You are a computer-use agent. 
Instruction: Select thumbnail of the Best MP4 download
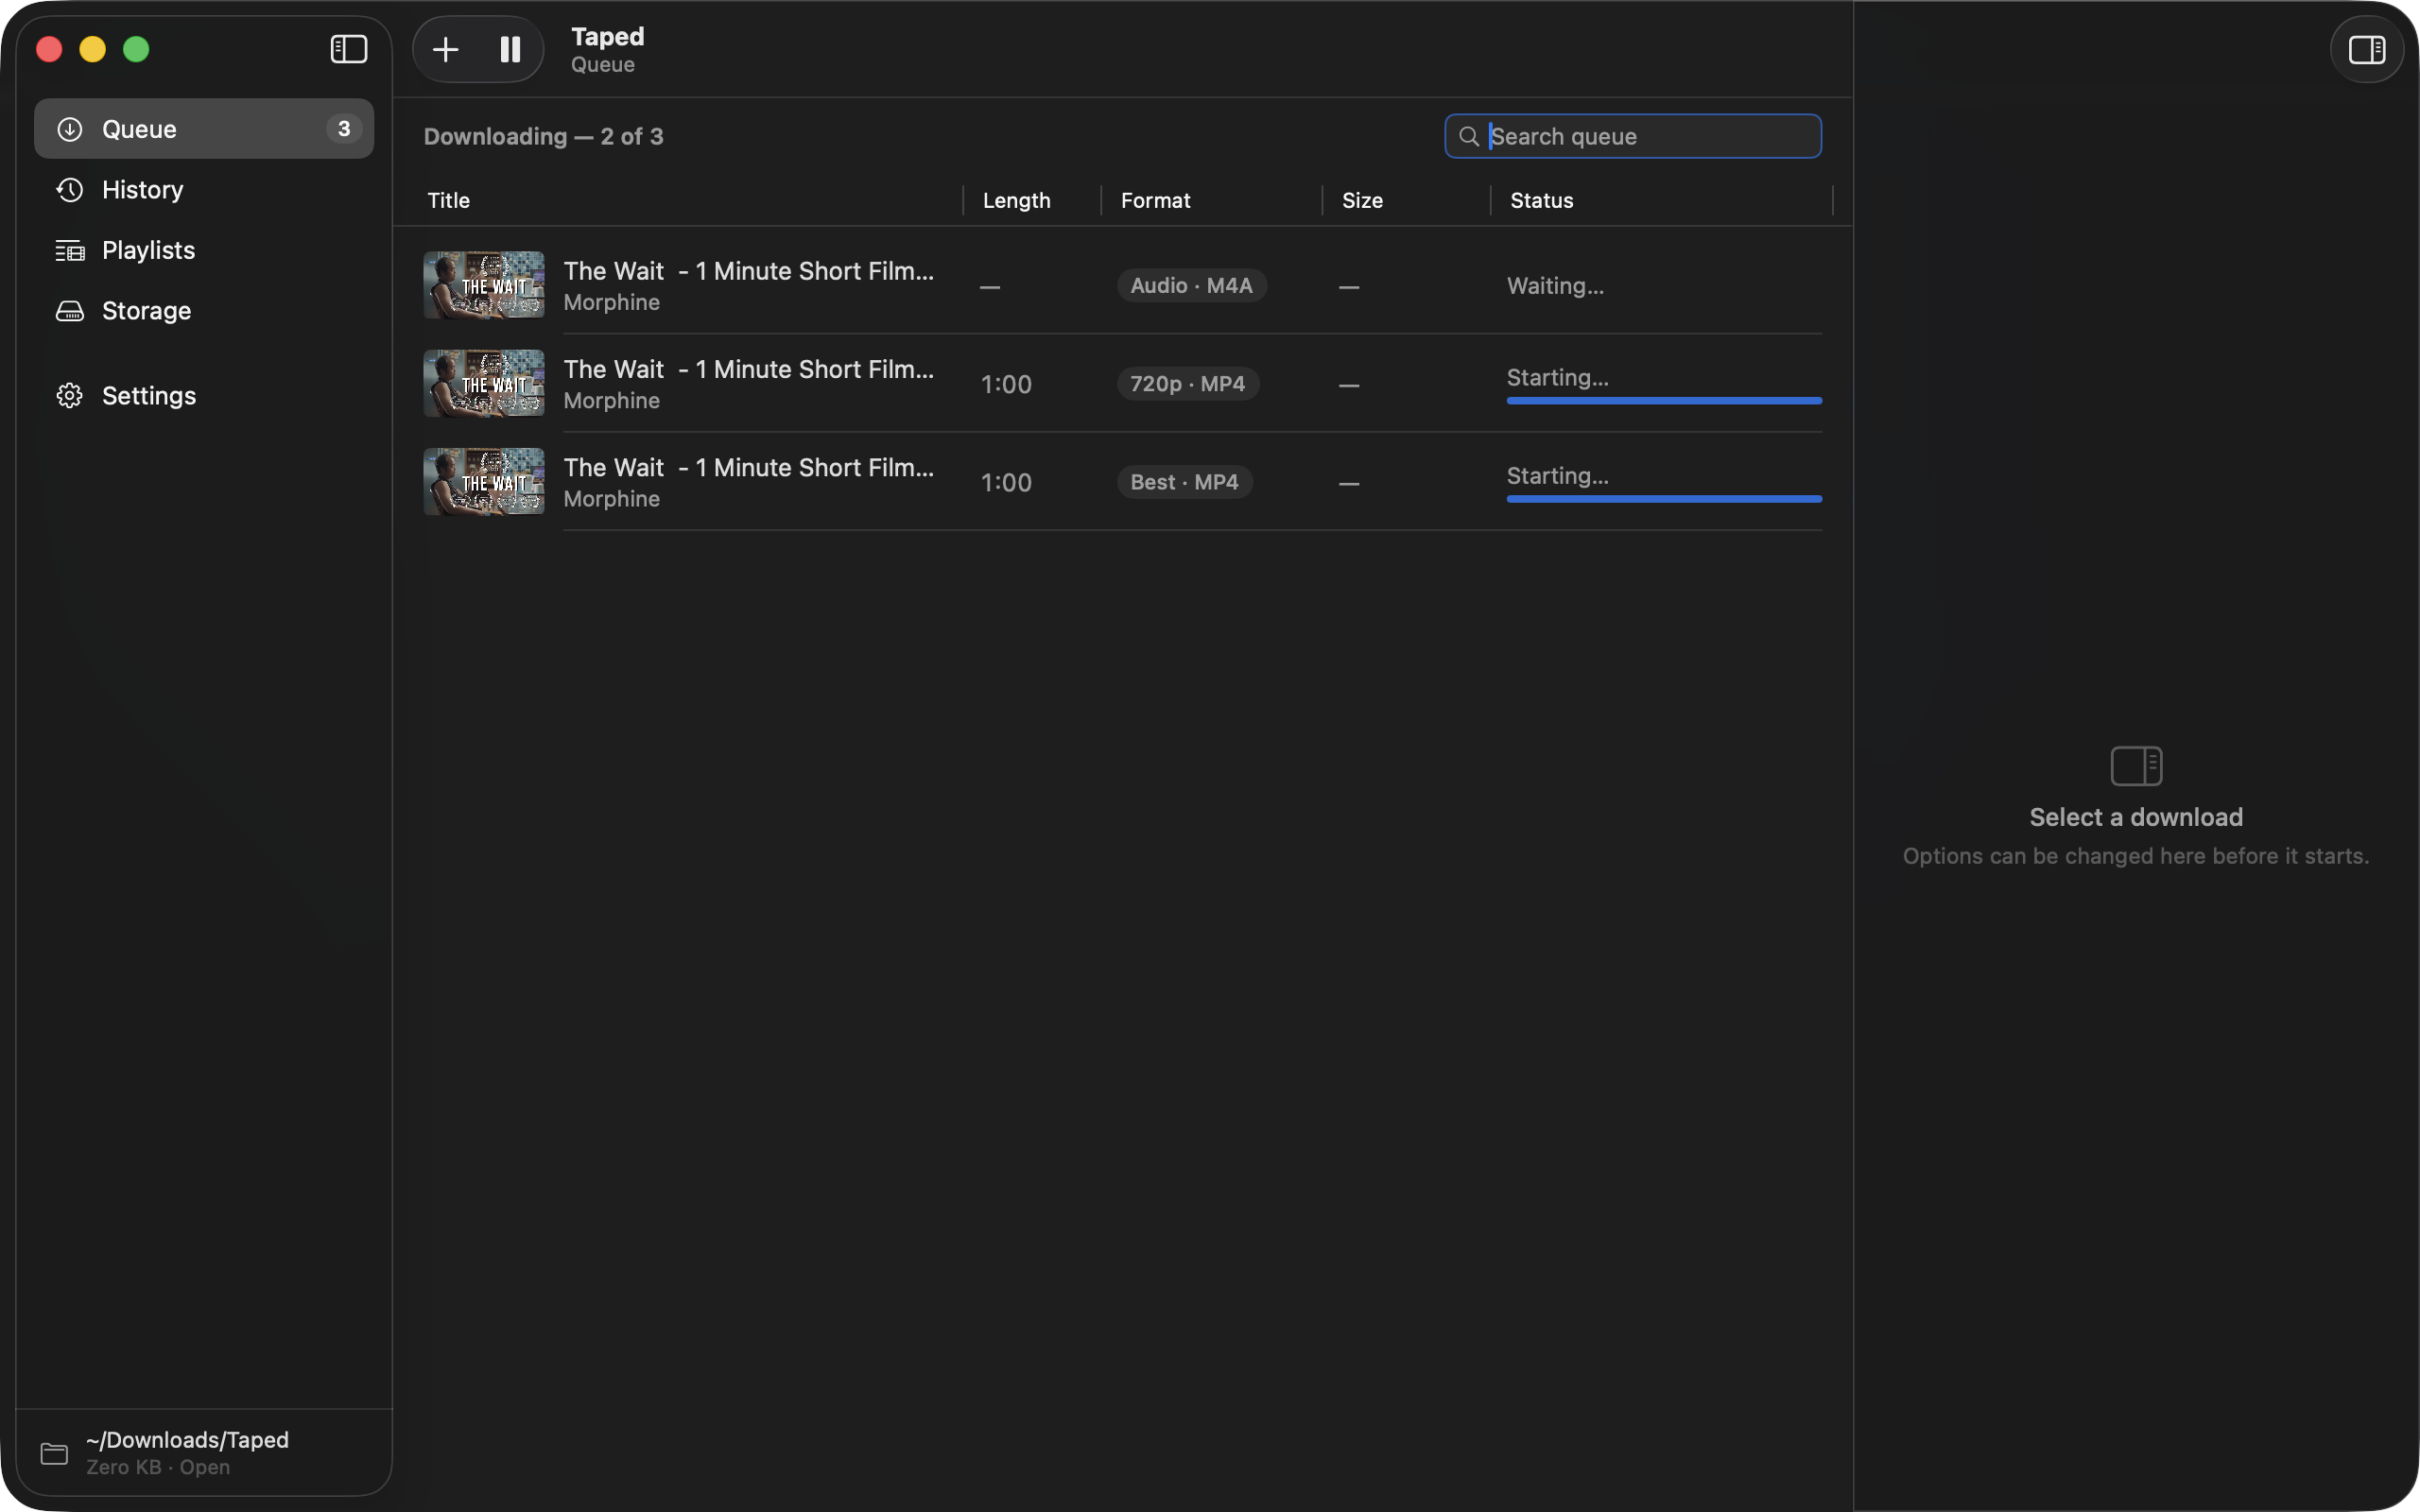[484, 482]
